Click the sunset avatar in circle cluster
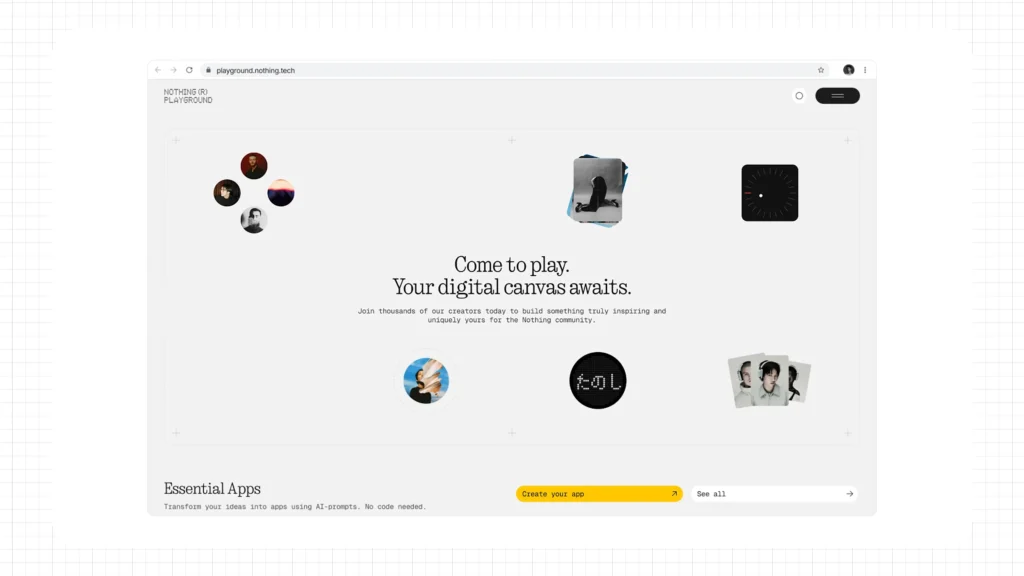The image size is (1024, 576). (281, 193)
